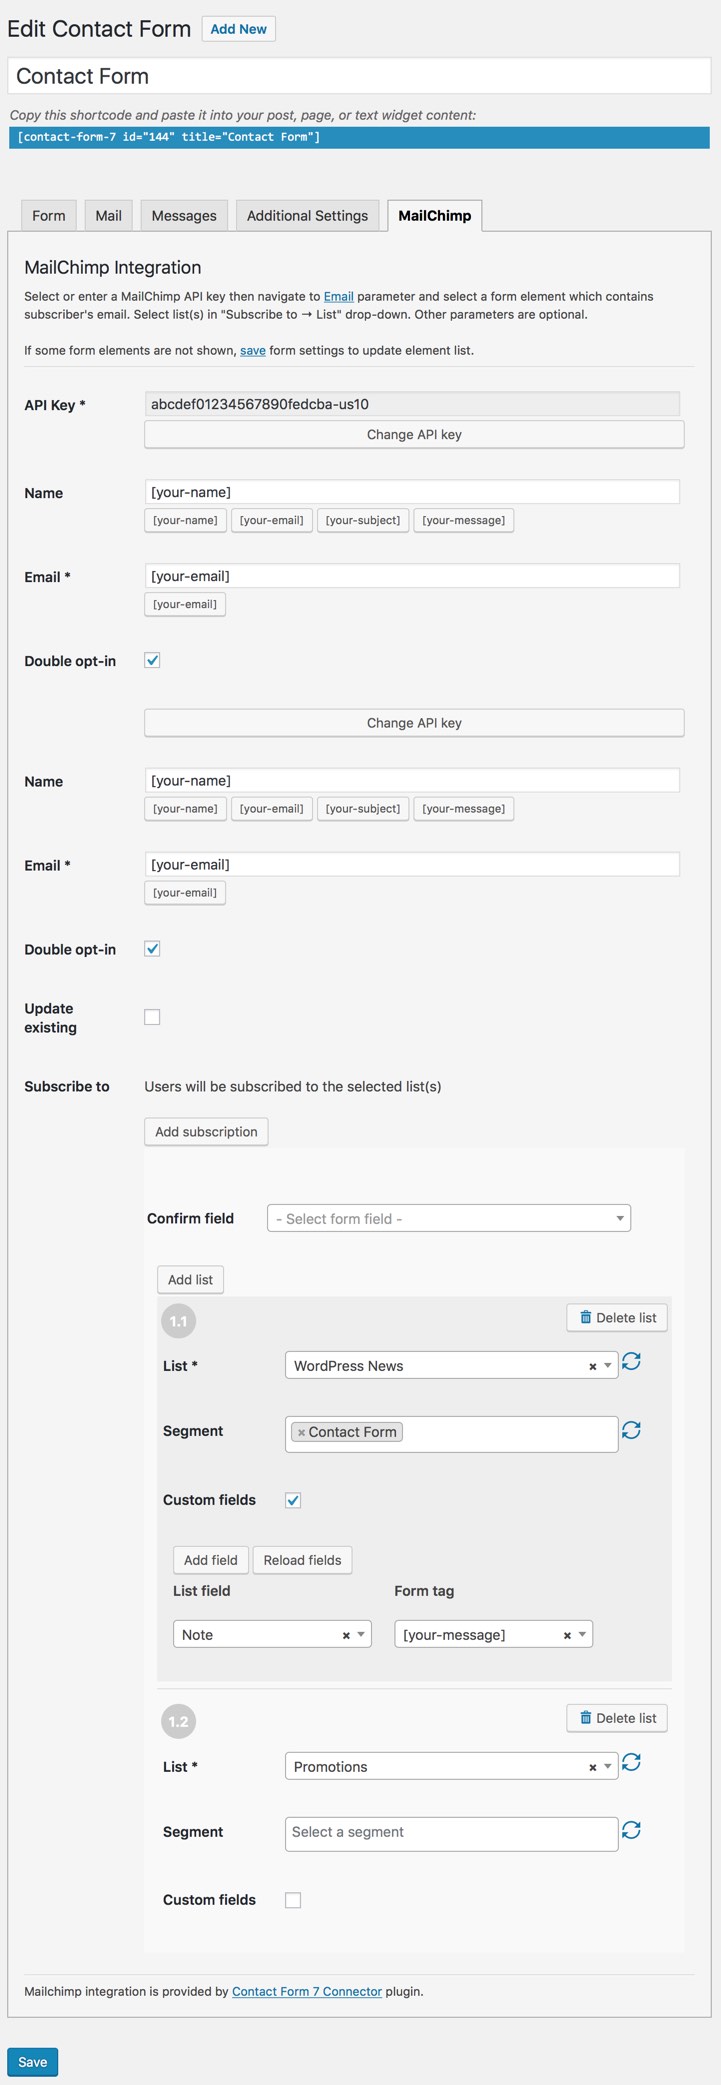This screenshot has height=2085, width=721.
Task: Select MailChimp tab
Action: click(x=435, y=216)
